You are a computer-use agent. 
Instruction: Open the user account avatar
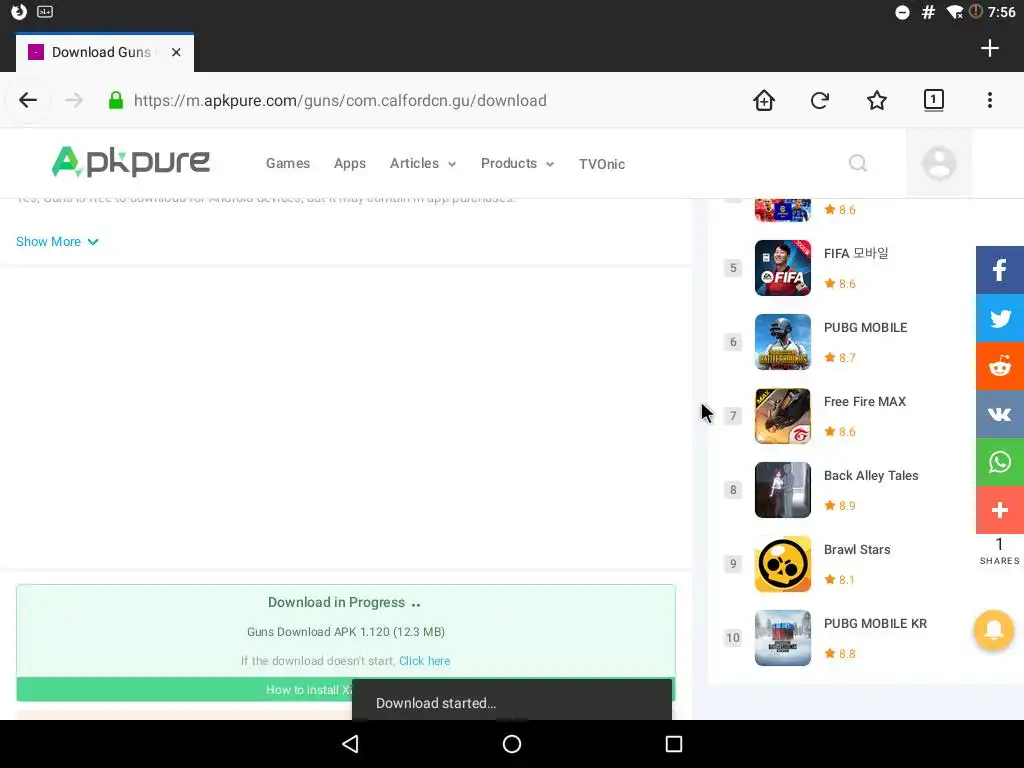[938, 163]
